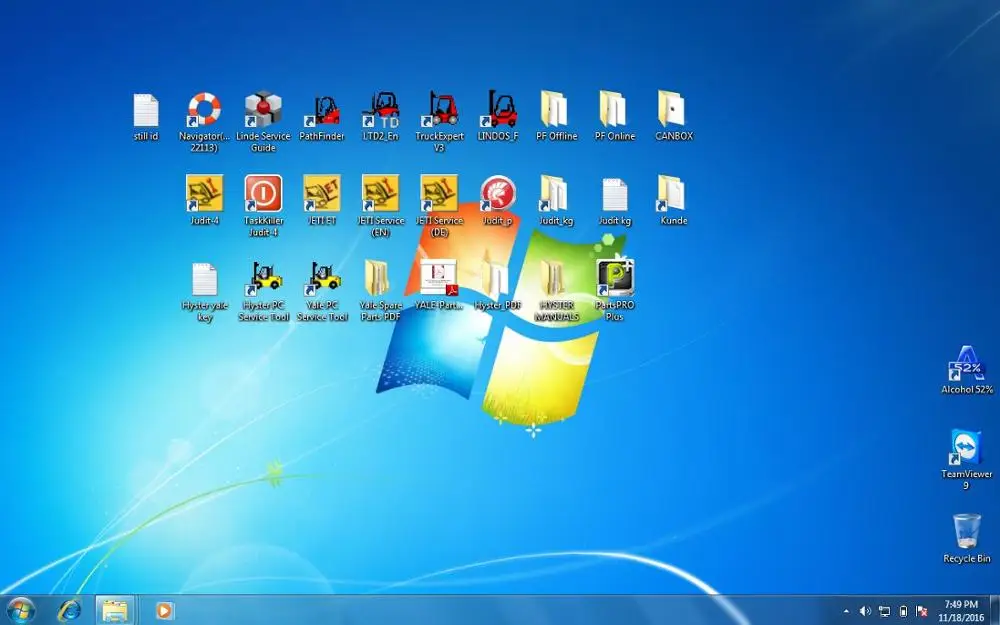Select the PathFinder forklift icon
Screen dimensions: 1000x625
point(321,110)
